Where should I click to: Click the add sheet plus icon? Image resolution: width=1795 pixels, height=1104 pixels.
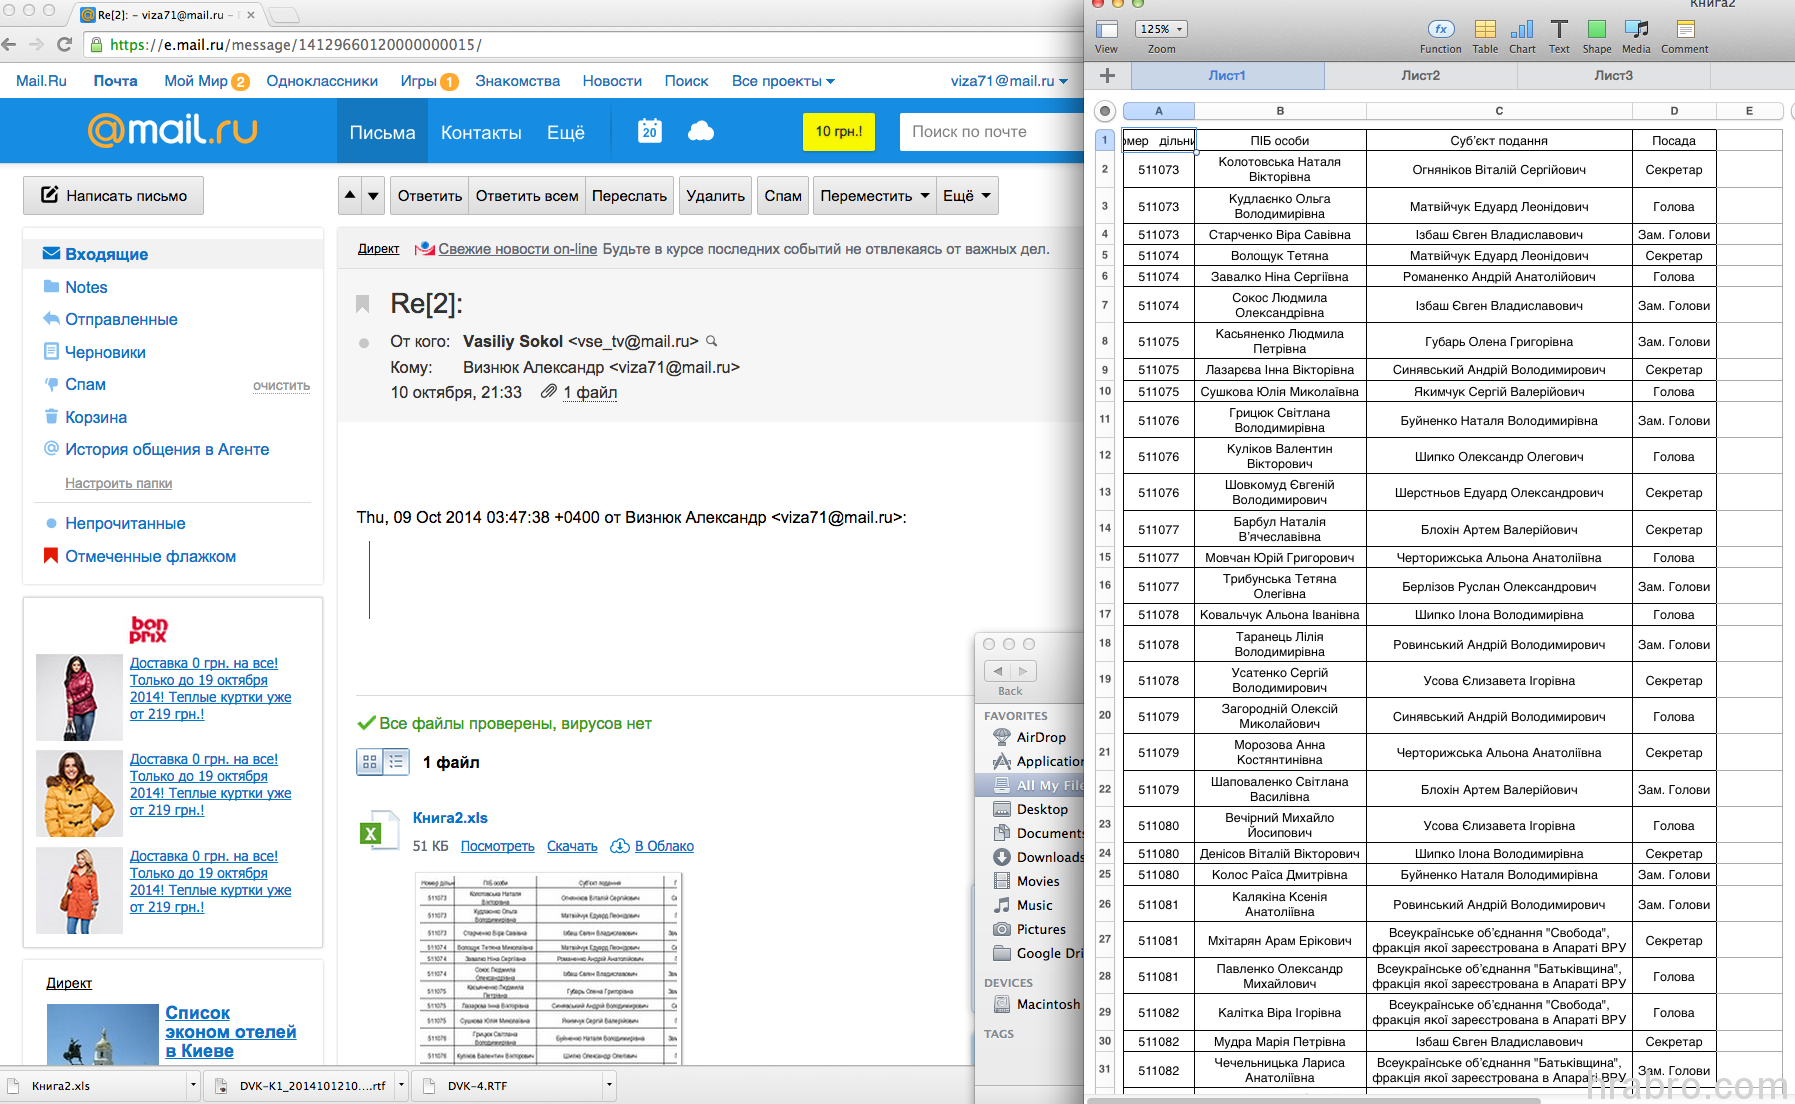tap(1107, 76)
